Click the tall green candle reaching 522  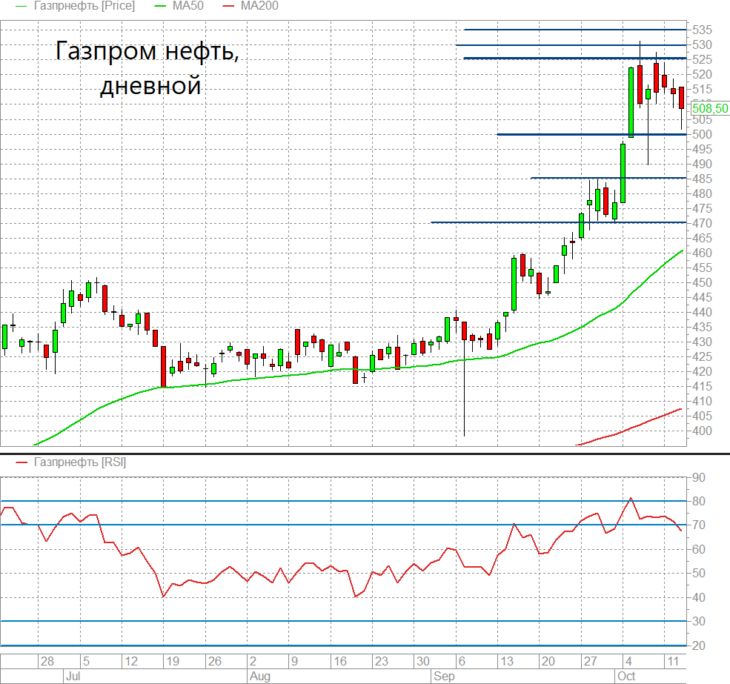click(631, 102)
